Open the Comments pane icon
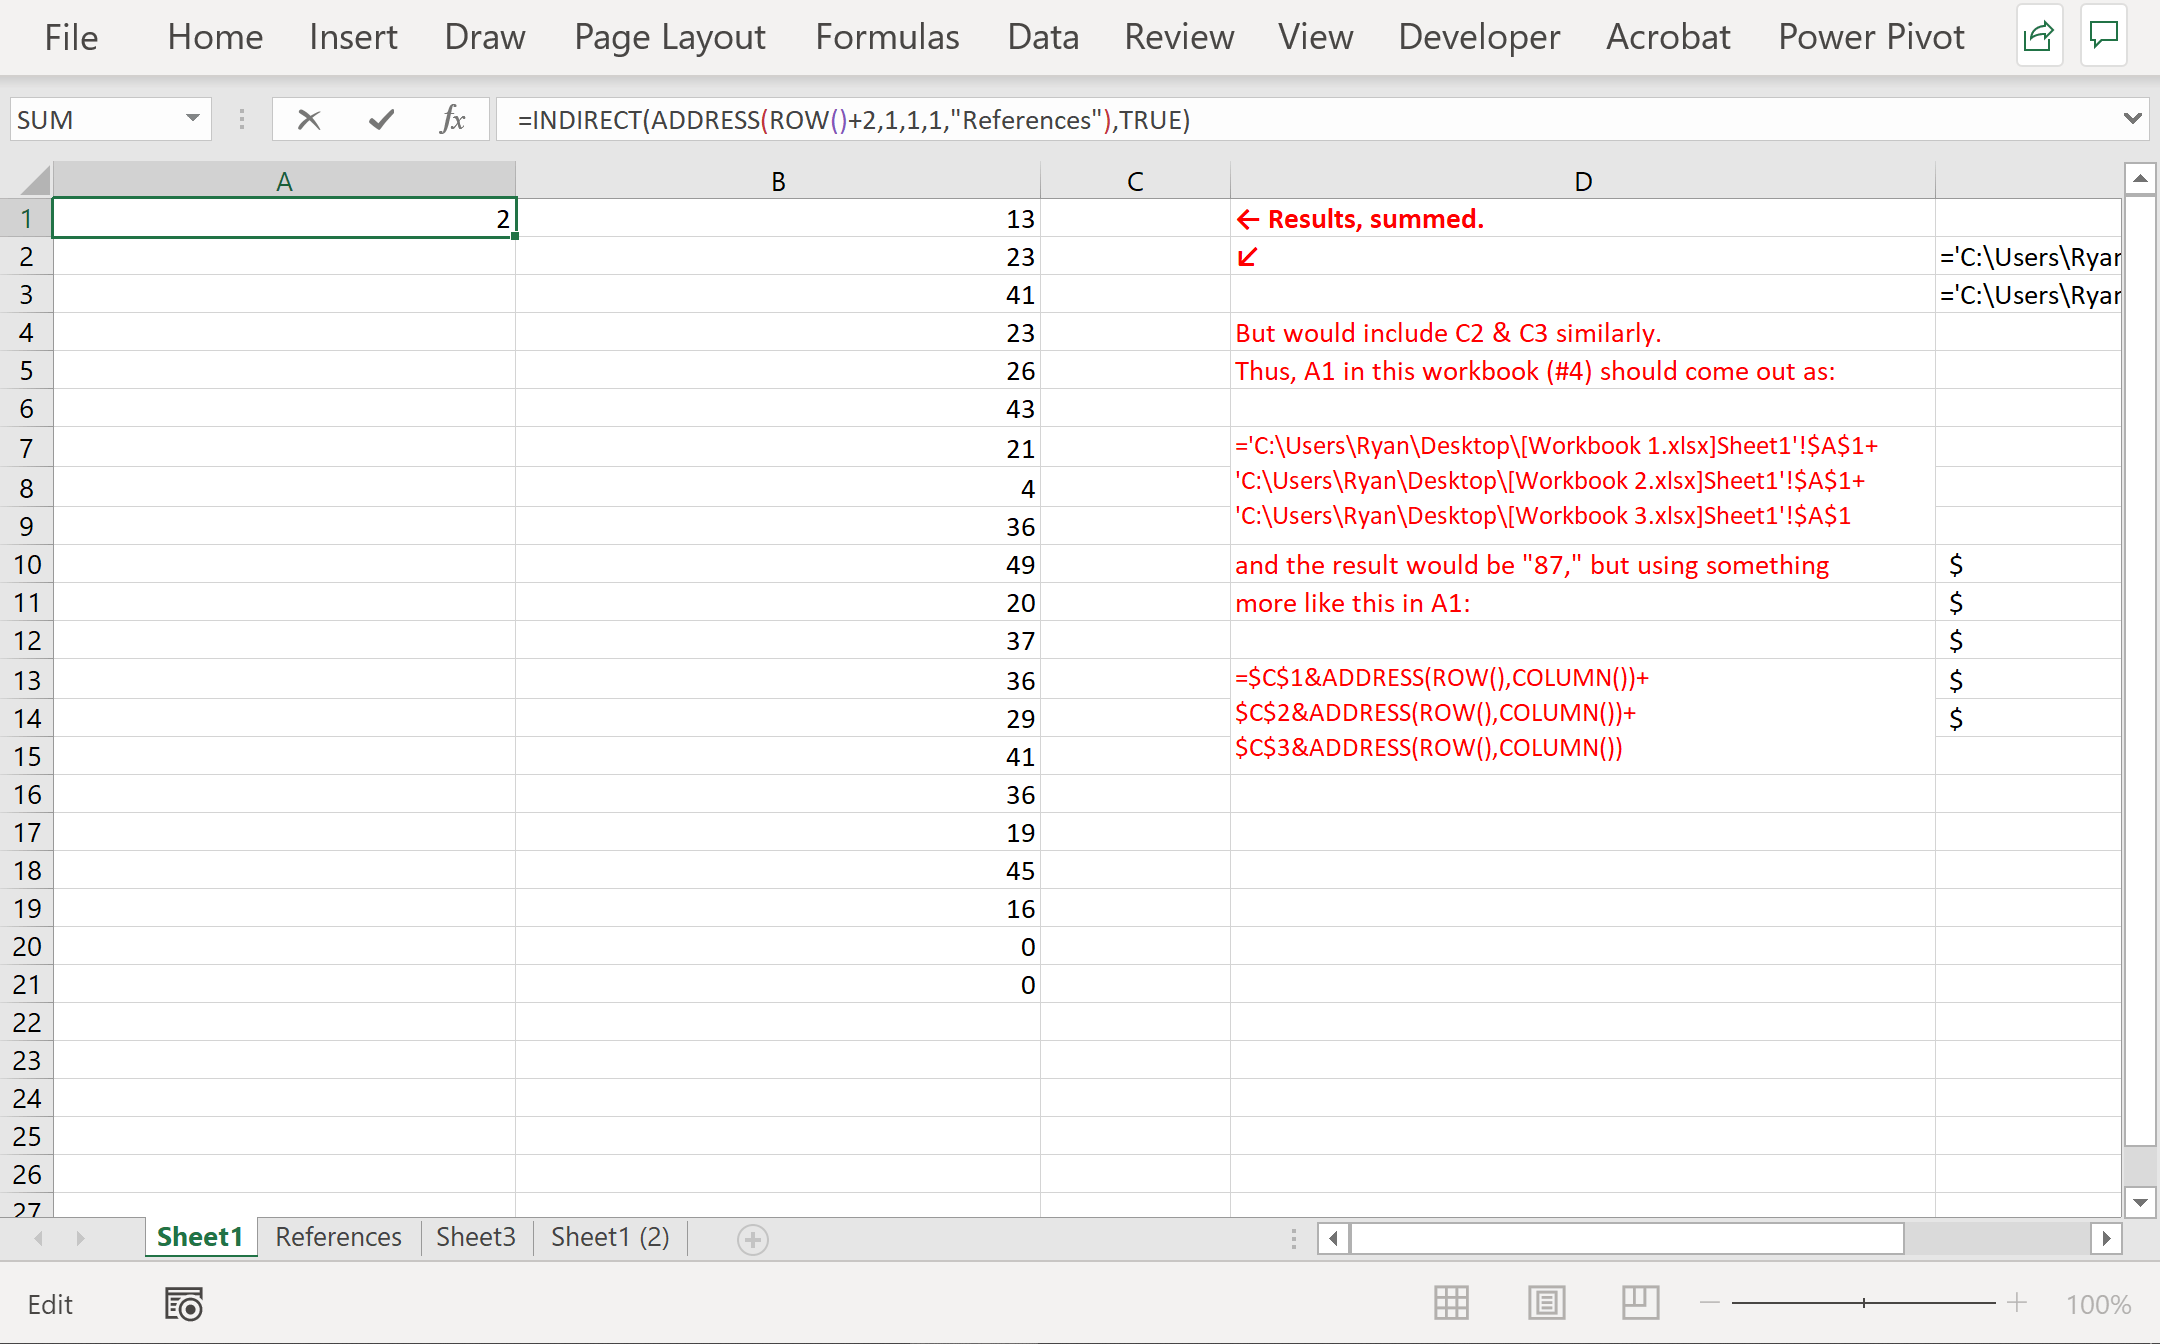Viewport: 2160px width, 1344px height. [x=2104, y=37]
